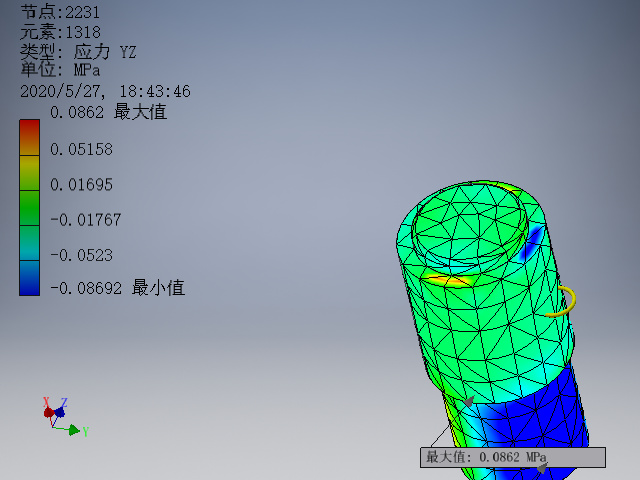Click the dark blue segment of the color bar
This screenshot has height=480, width=640.
(x=29, y=278)
